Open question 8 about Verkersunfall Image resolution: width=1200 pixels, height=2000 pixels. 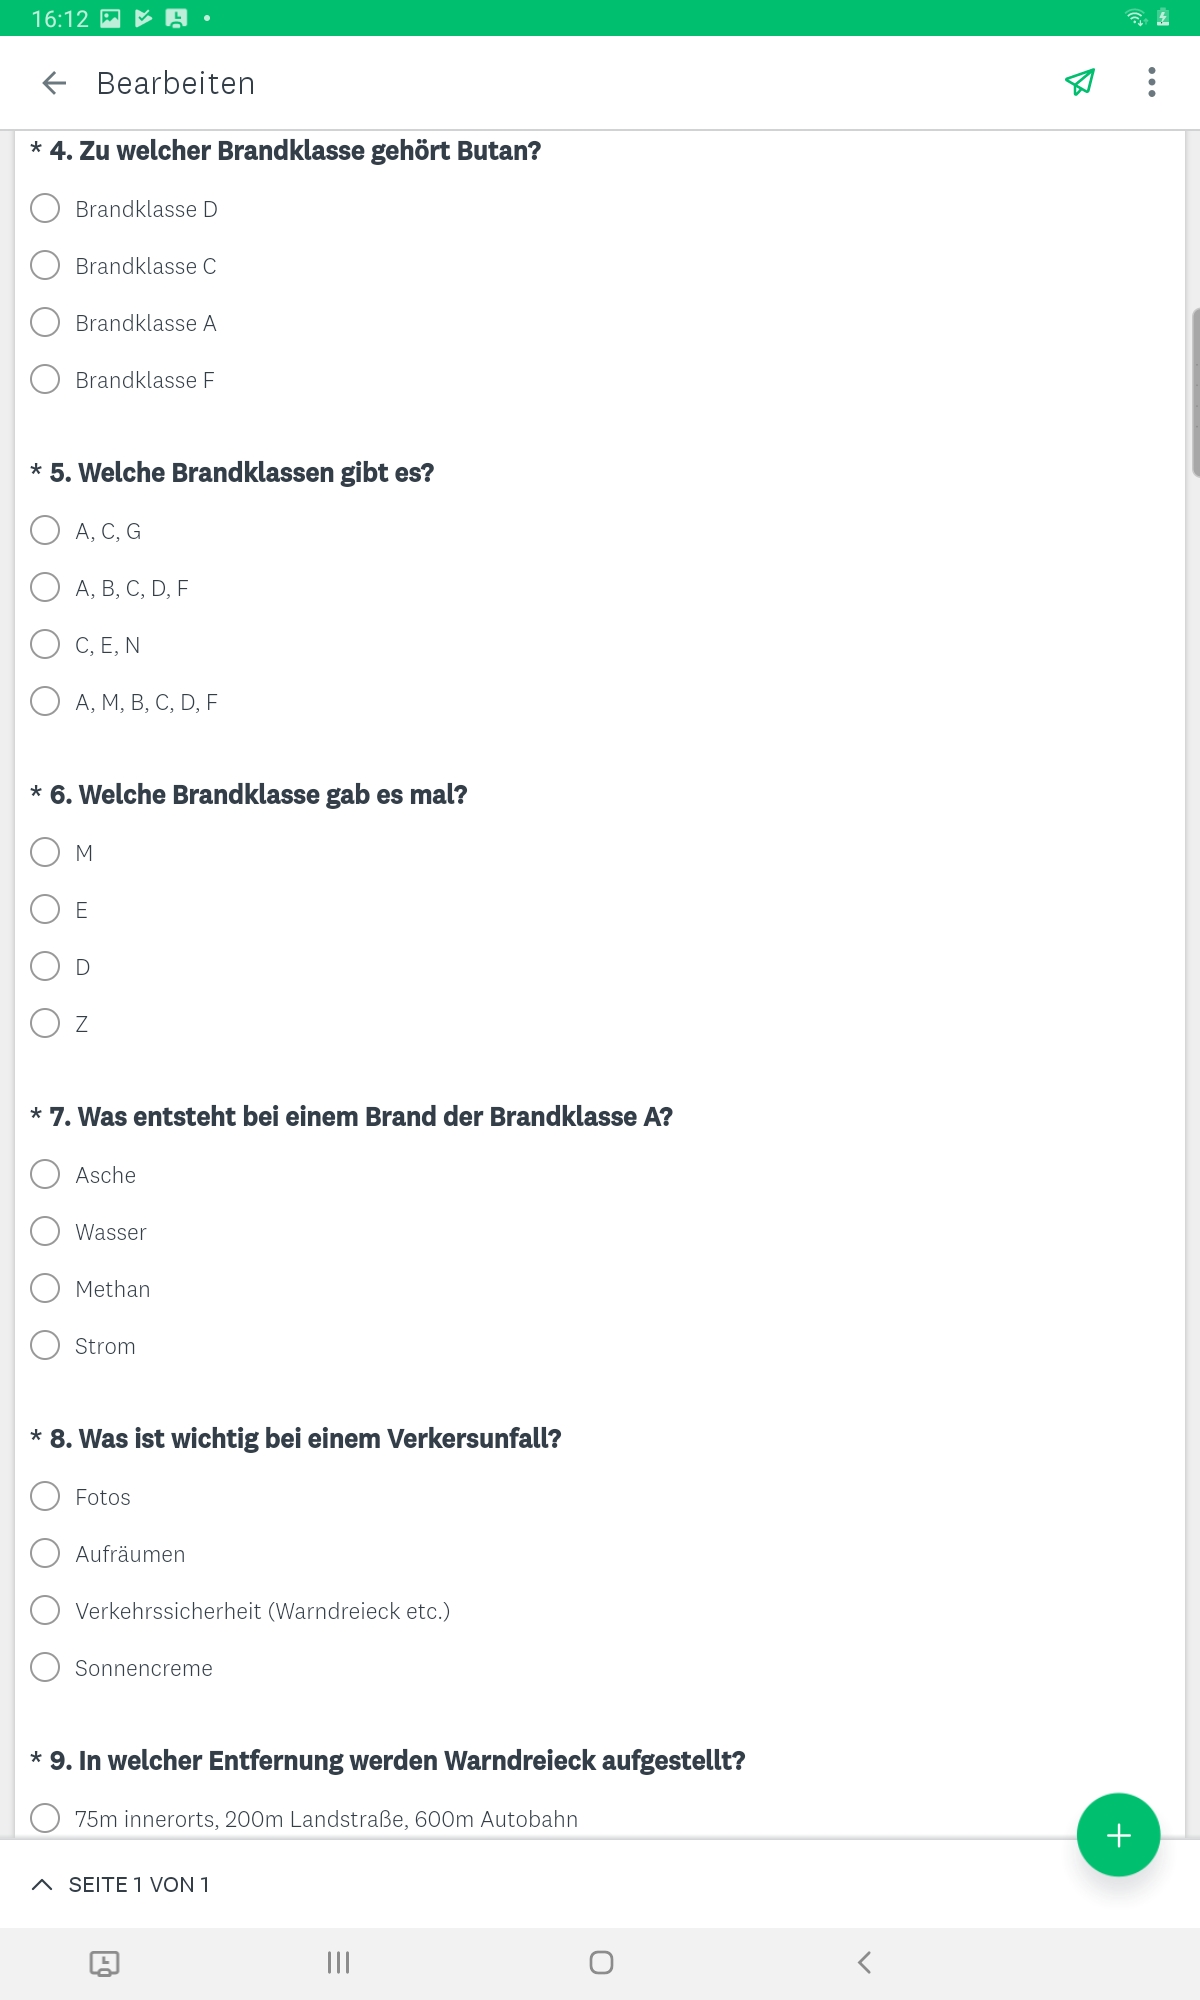(305, 1439)
